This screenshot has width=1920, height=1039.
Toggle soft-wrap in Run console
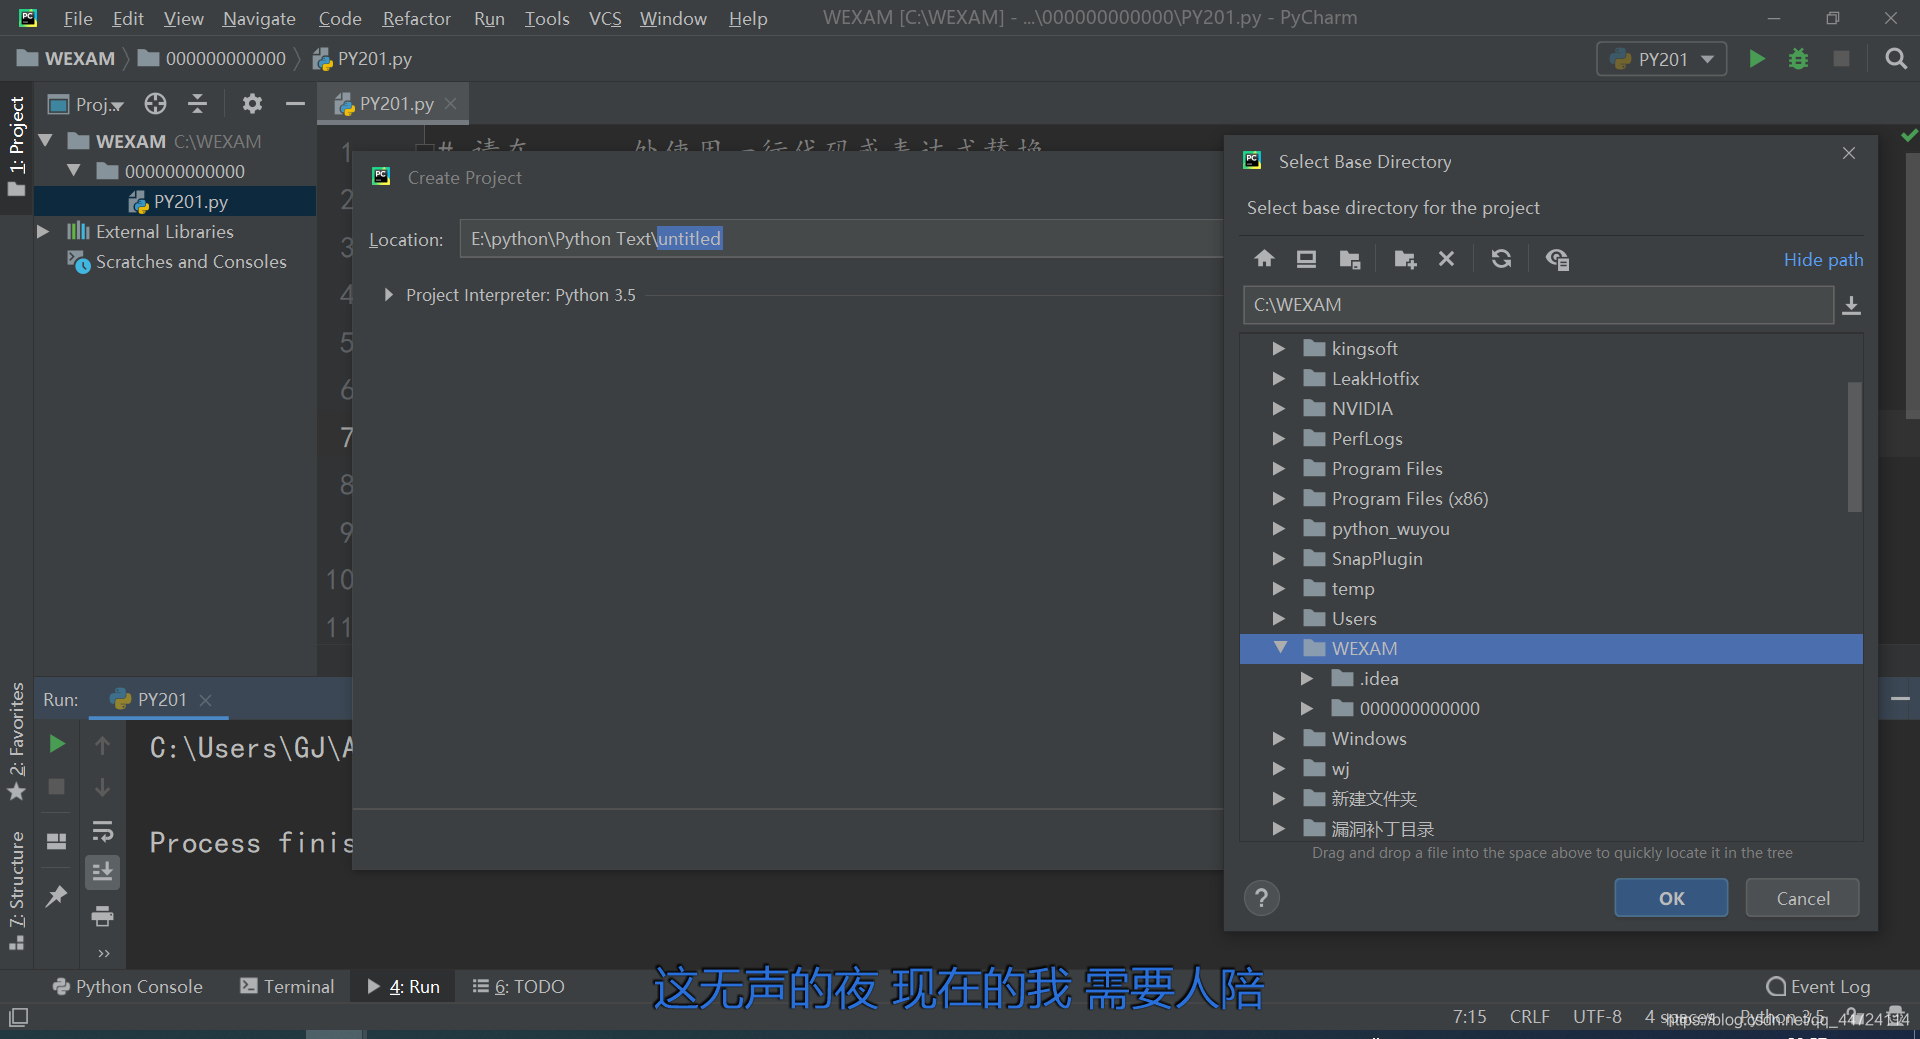[x=102, y=831]
